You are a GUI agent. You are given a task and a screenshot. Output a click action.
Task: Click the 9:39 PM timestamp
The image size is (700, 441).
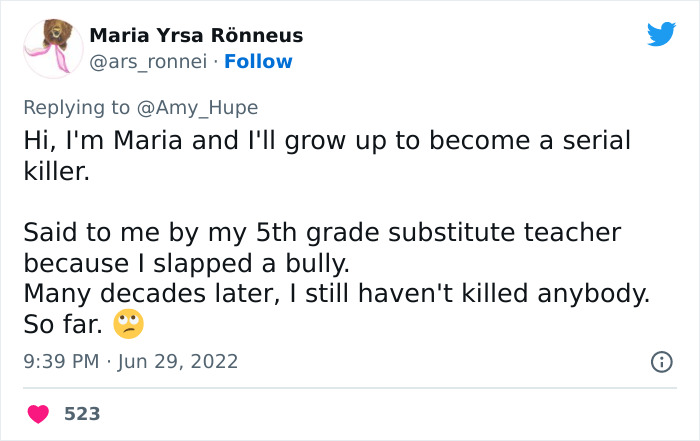(x=61, y=361)
